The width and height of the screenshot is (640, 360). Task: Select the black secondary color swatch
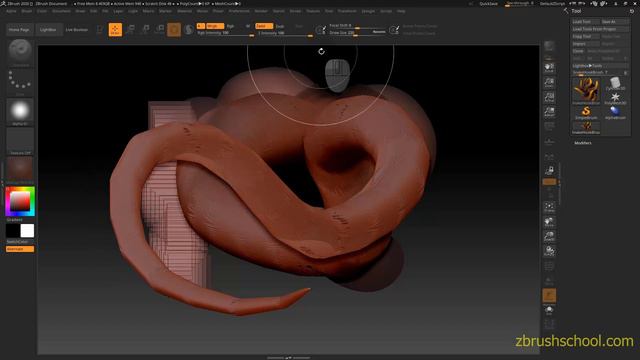point(13,231)
